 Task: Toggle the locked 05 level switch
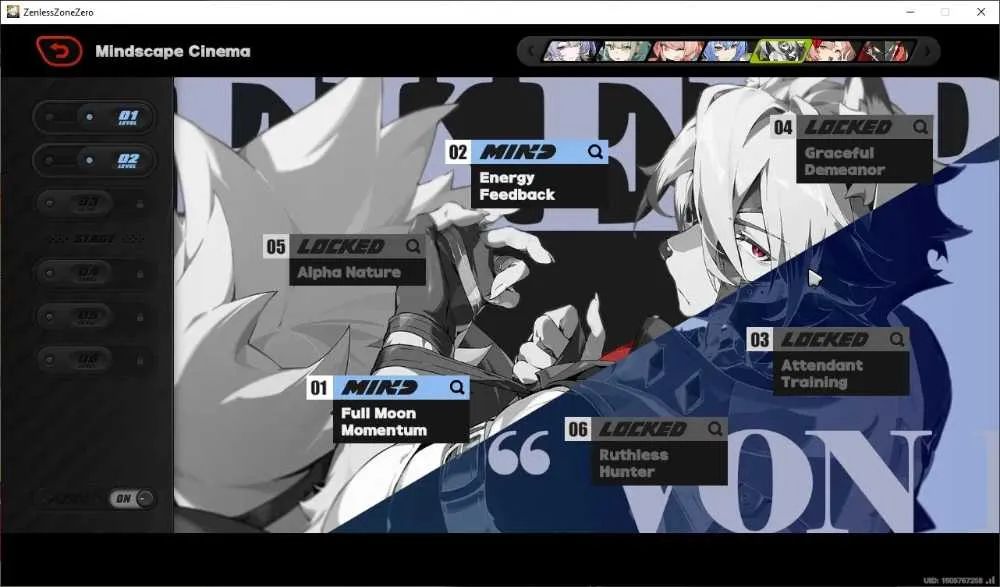coord(94,316)
